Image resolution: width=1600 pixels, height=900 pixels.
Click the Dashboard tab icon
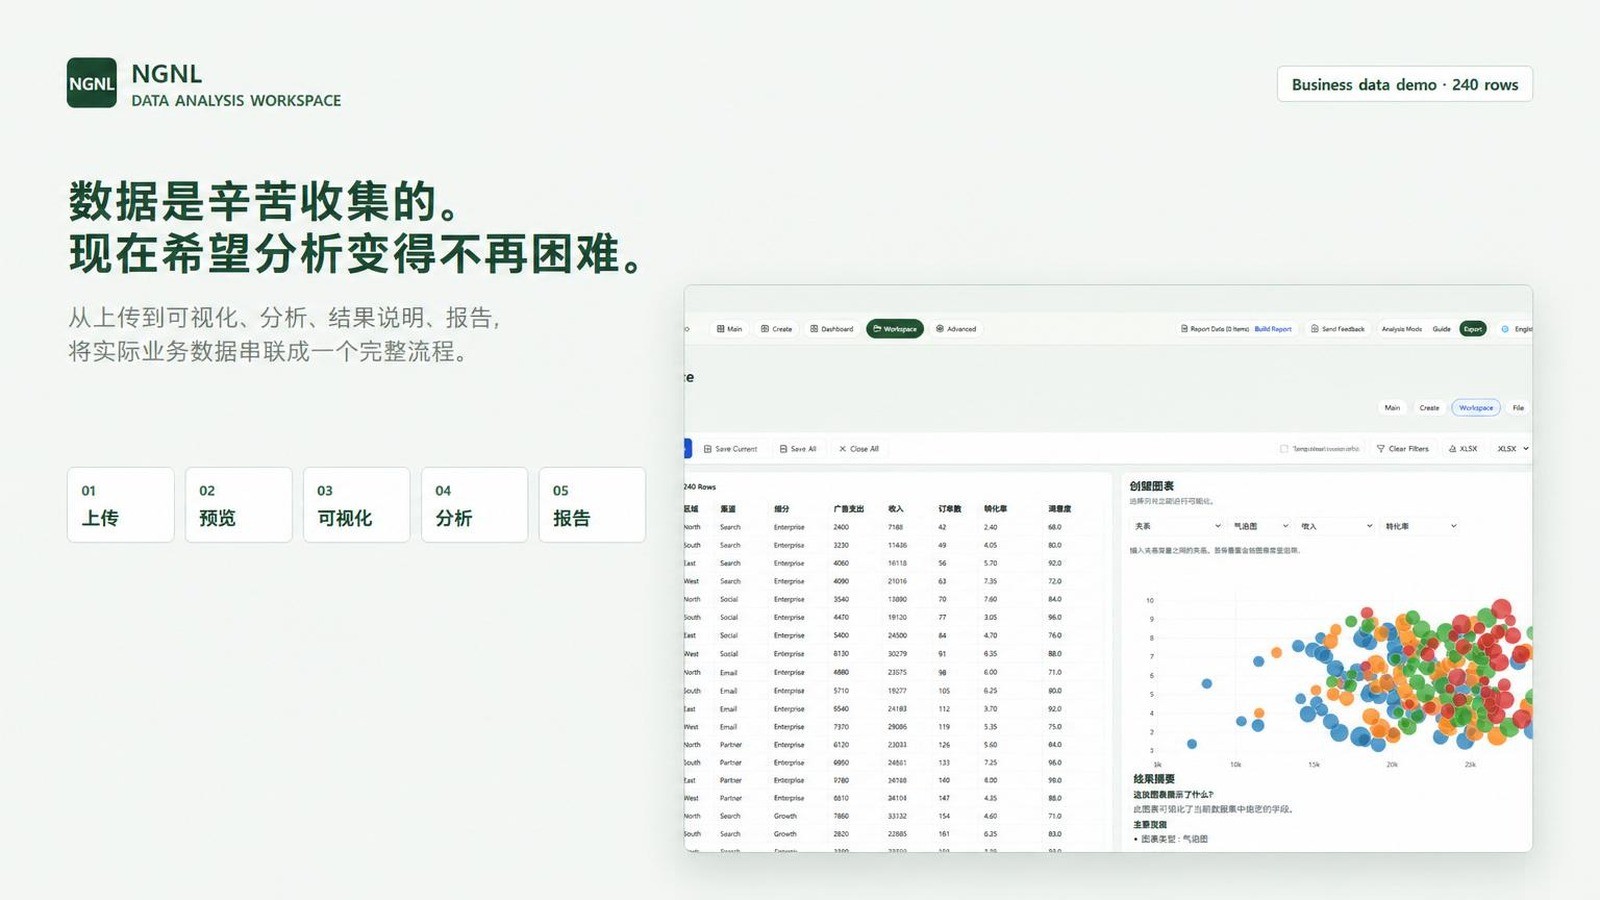click(814, 329)
